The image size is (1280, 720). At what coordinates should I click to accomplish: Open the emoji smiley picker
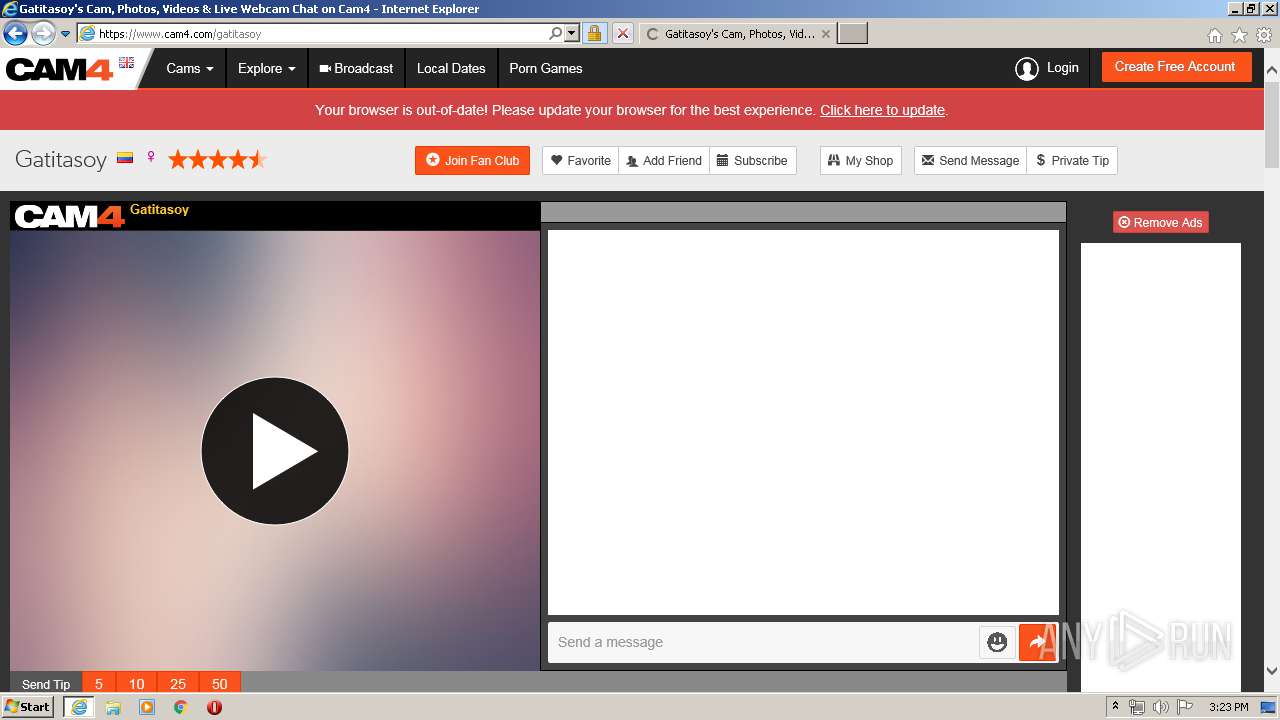(997, 642)
